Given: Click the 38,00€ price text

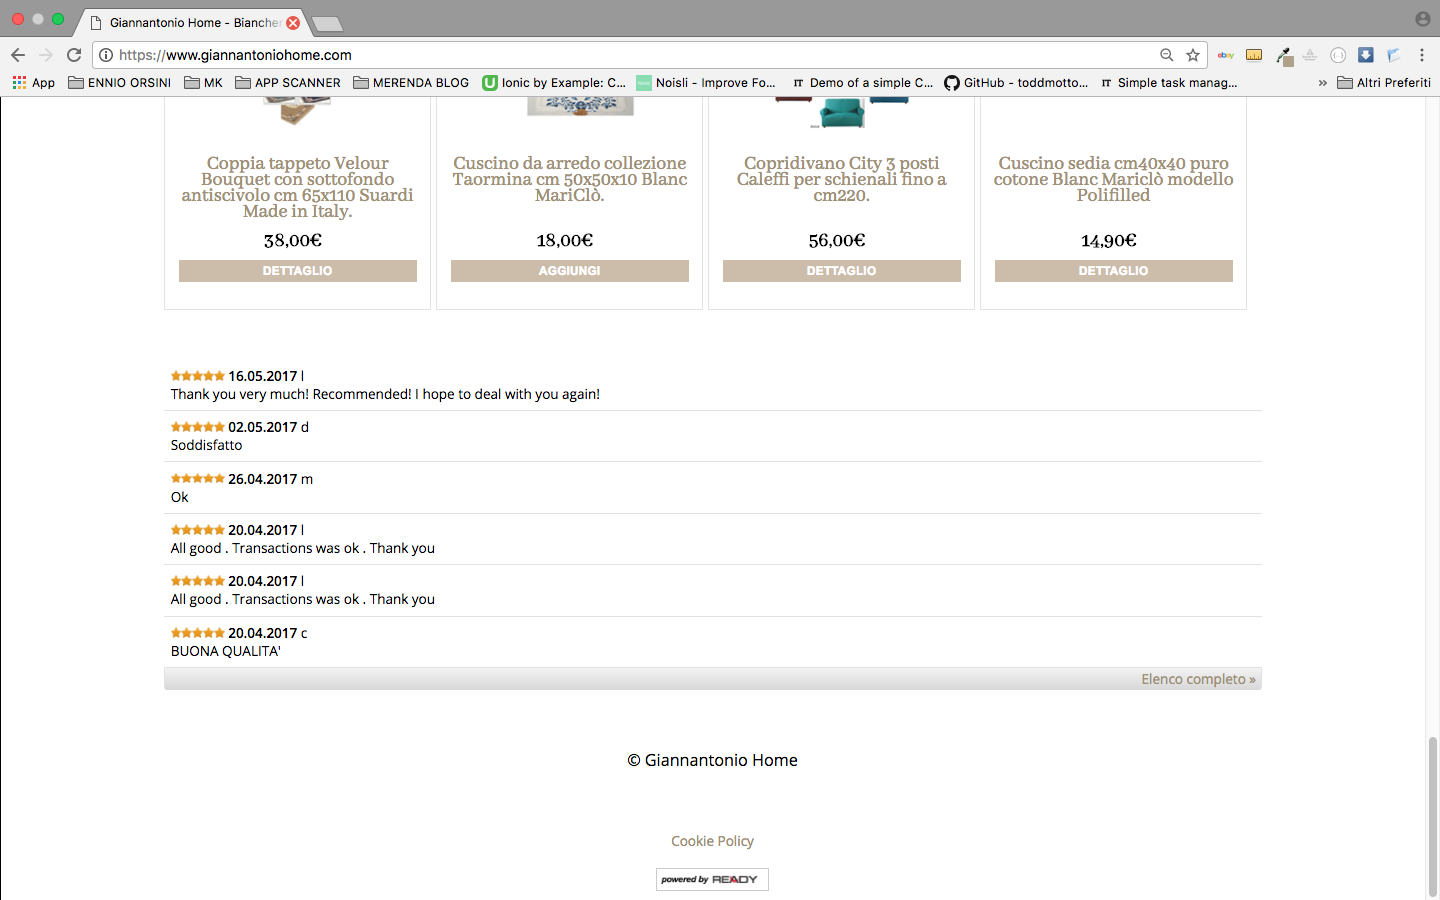Looking at the screenshot, I should [293, 240].
